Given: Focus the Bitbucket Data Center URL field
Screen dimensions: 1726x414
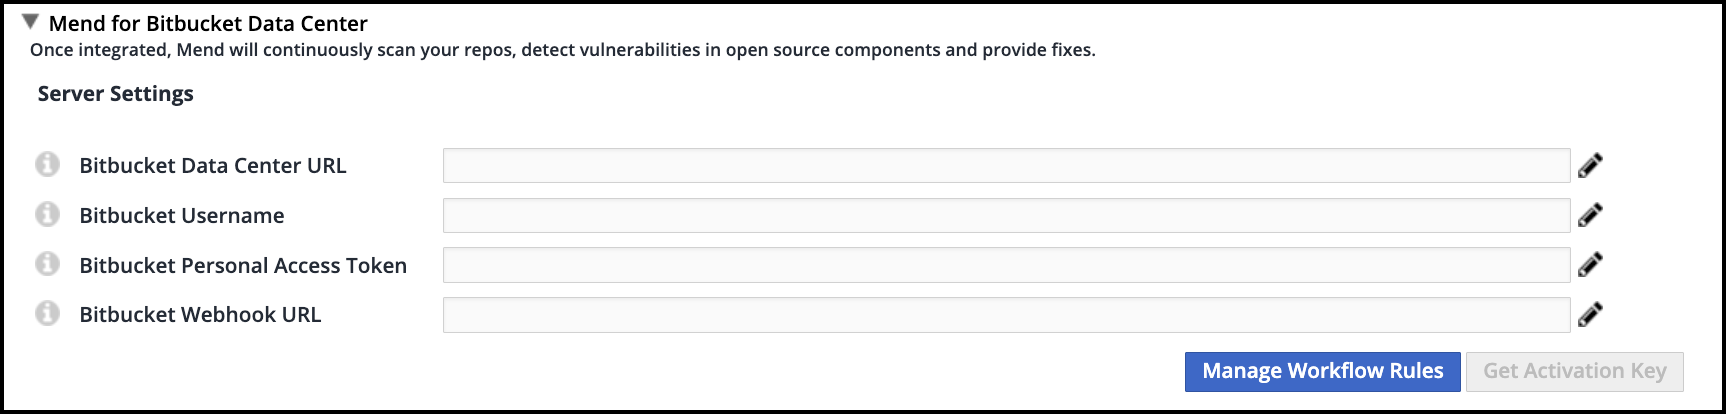Looking at the screenshot, I should coord(1005,165).
